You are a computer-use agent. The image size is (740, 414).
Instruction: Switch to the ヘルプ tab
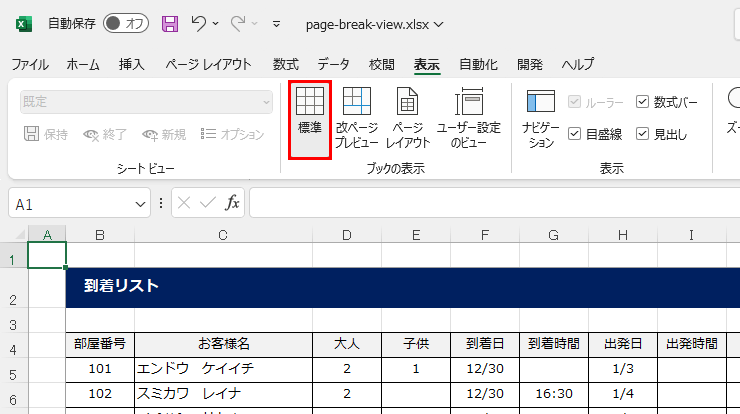[x=578, y=64]
